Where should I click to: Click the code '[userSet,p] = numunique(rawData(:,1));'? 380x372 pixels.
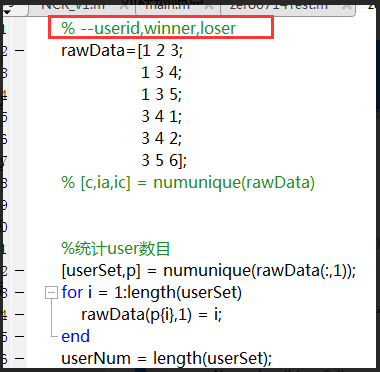(x=209, y=271)
